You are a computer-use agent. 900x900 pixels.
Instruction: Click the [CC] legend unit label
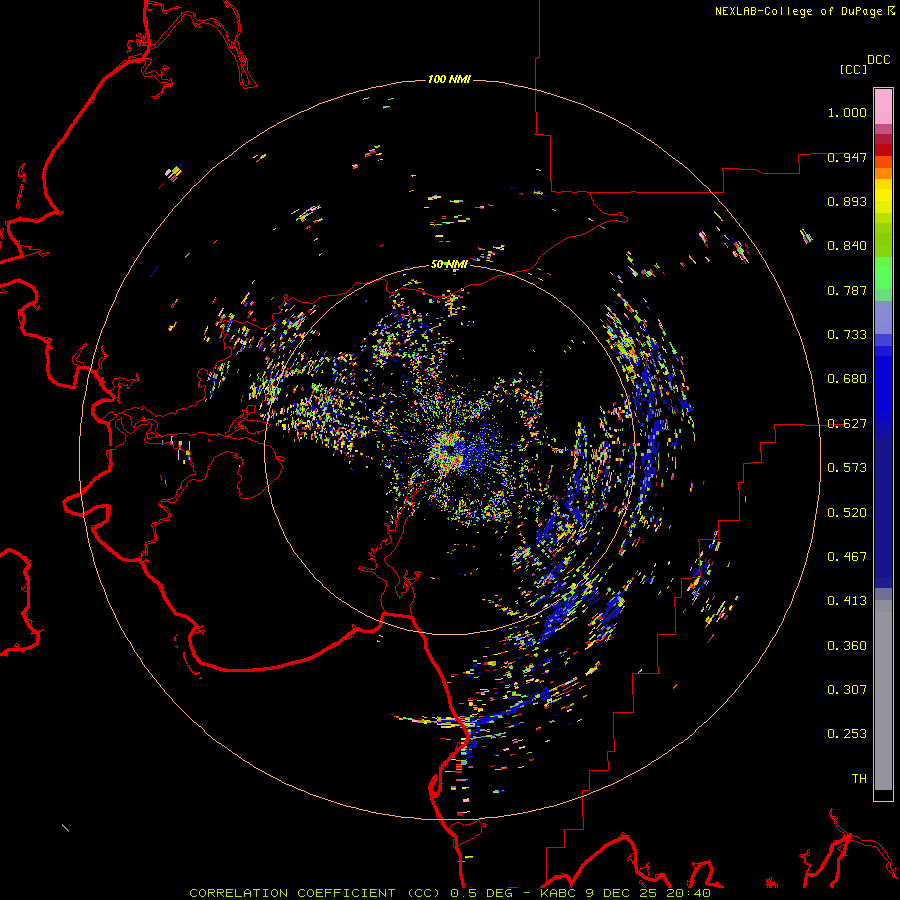[x=853, y=69]
